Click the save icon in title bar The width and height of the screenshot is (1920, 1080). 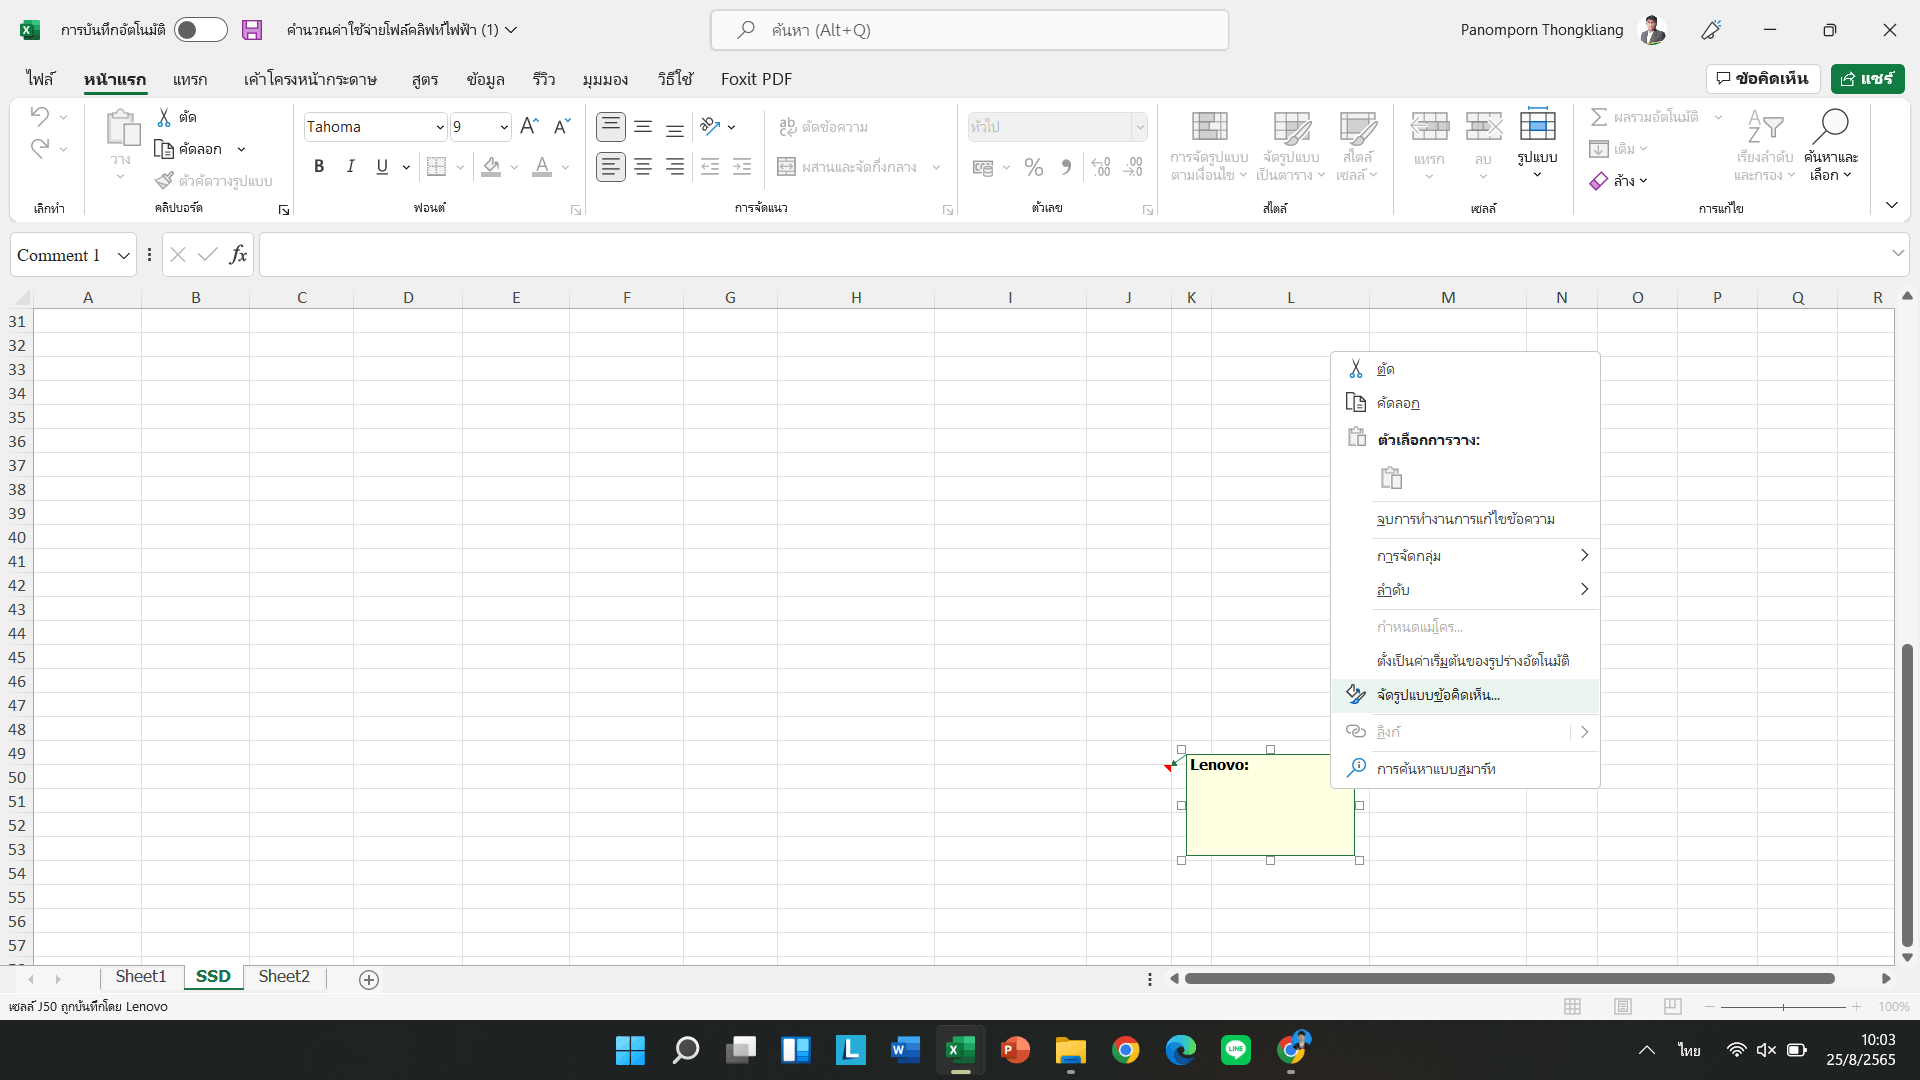252,30
